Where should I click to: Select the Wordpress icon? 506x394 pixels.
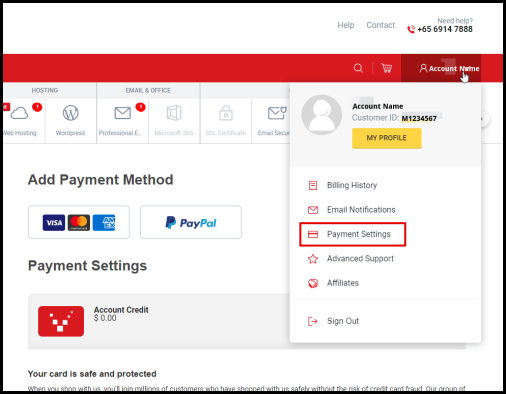pos(71,113)
